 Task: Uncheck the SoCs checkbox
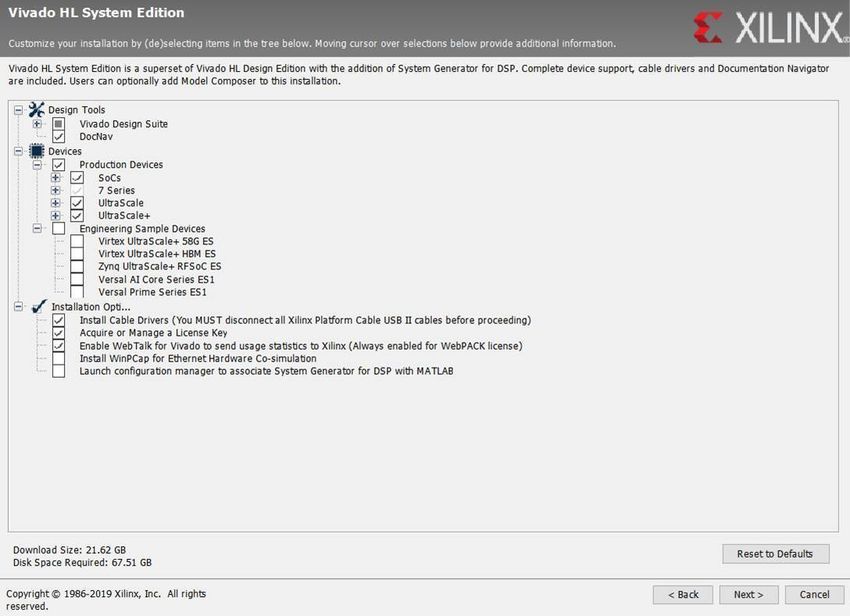pos(77,178)
